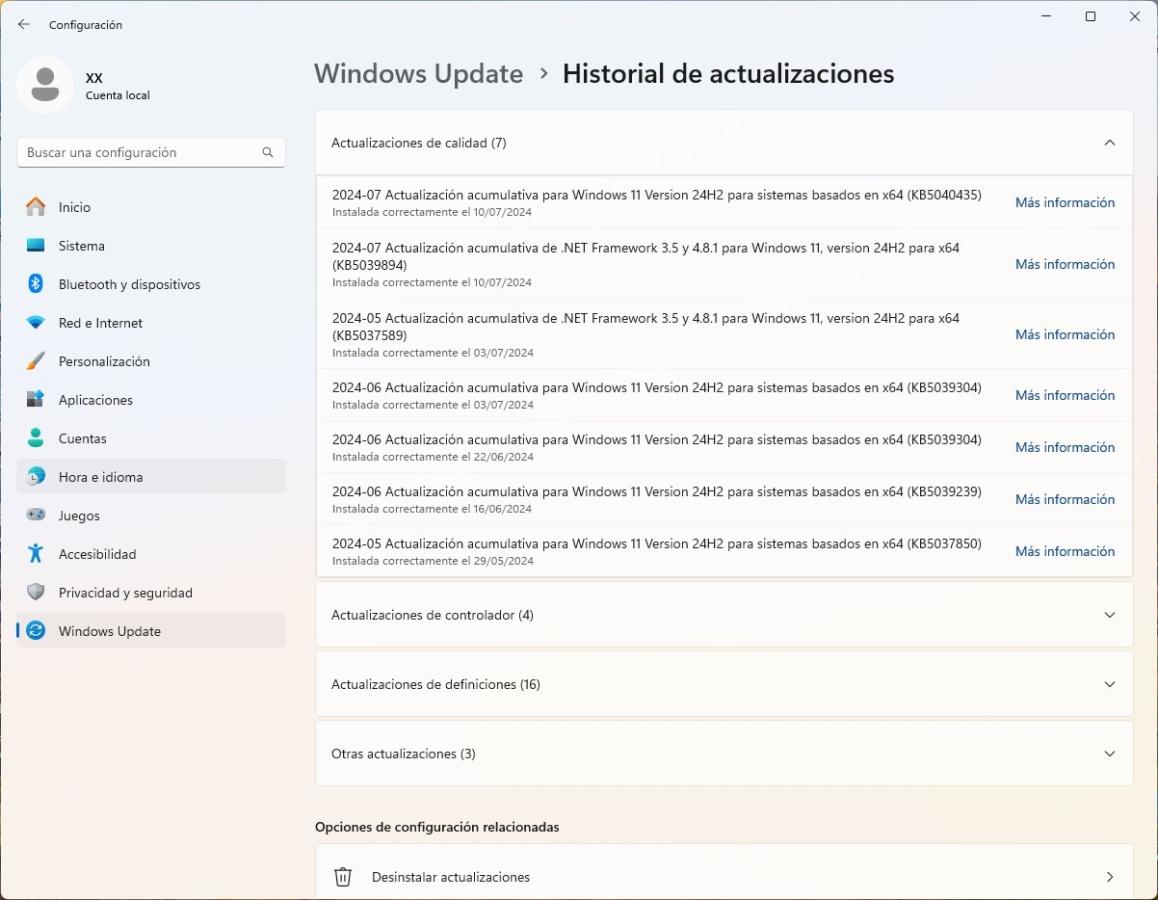Click 'Instalada correctamente el 16/06/2024' text

click(x=432, y=509)
